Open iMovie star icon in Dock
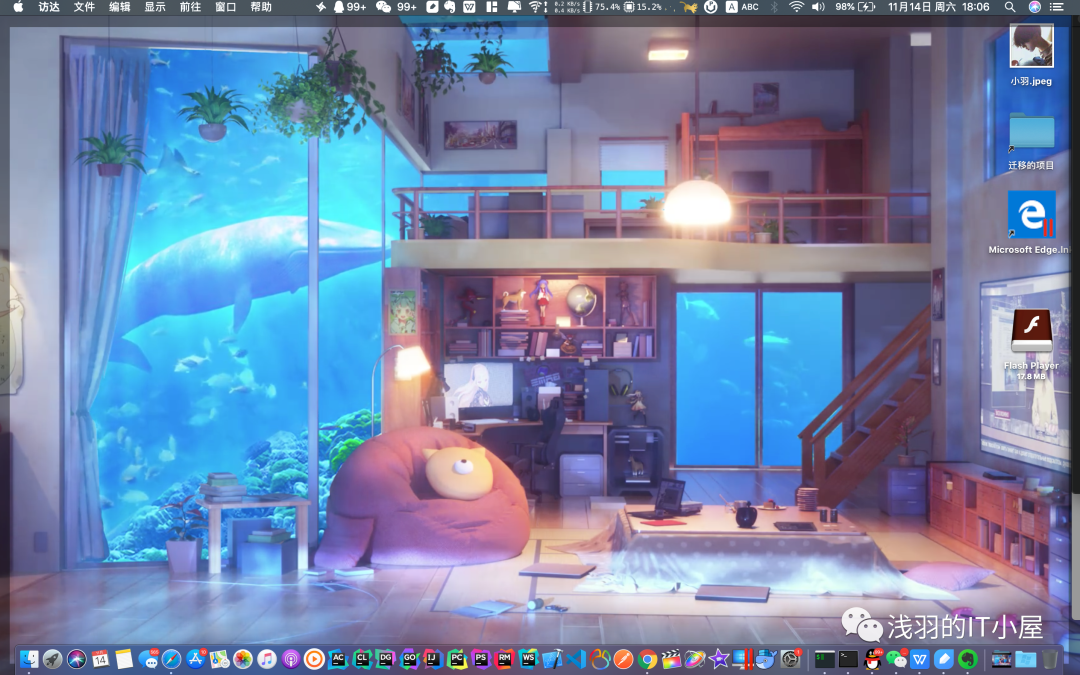The image size is (1080, 675). tap(719, 659)
